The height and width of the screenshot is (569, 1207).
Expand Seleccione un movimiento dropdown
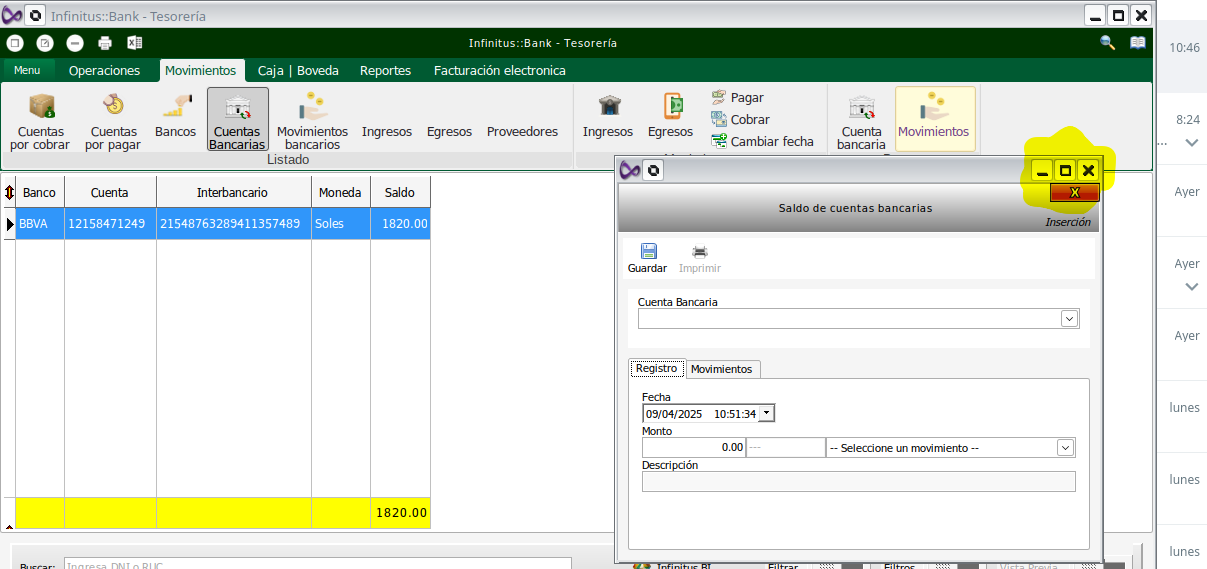(x=1065, y=448)
